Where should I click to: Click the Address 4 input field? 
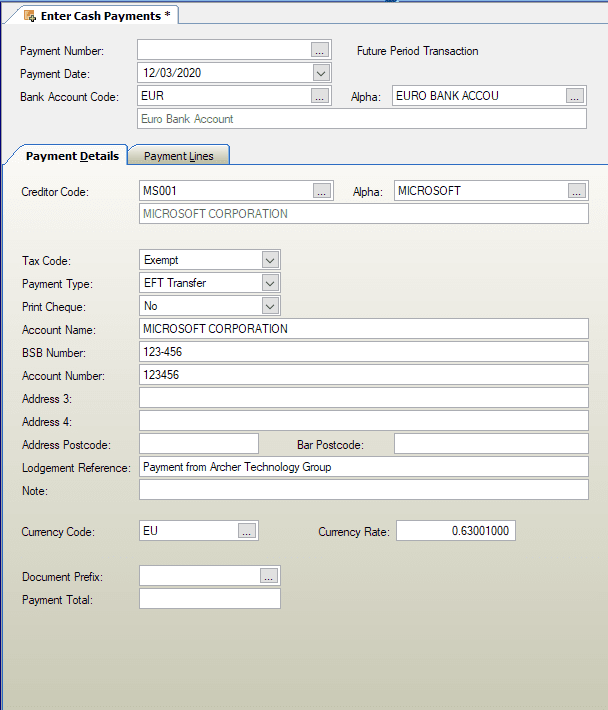[364, 421]
